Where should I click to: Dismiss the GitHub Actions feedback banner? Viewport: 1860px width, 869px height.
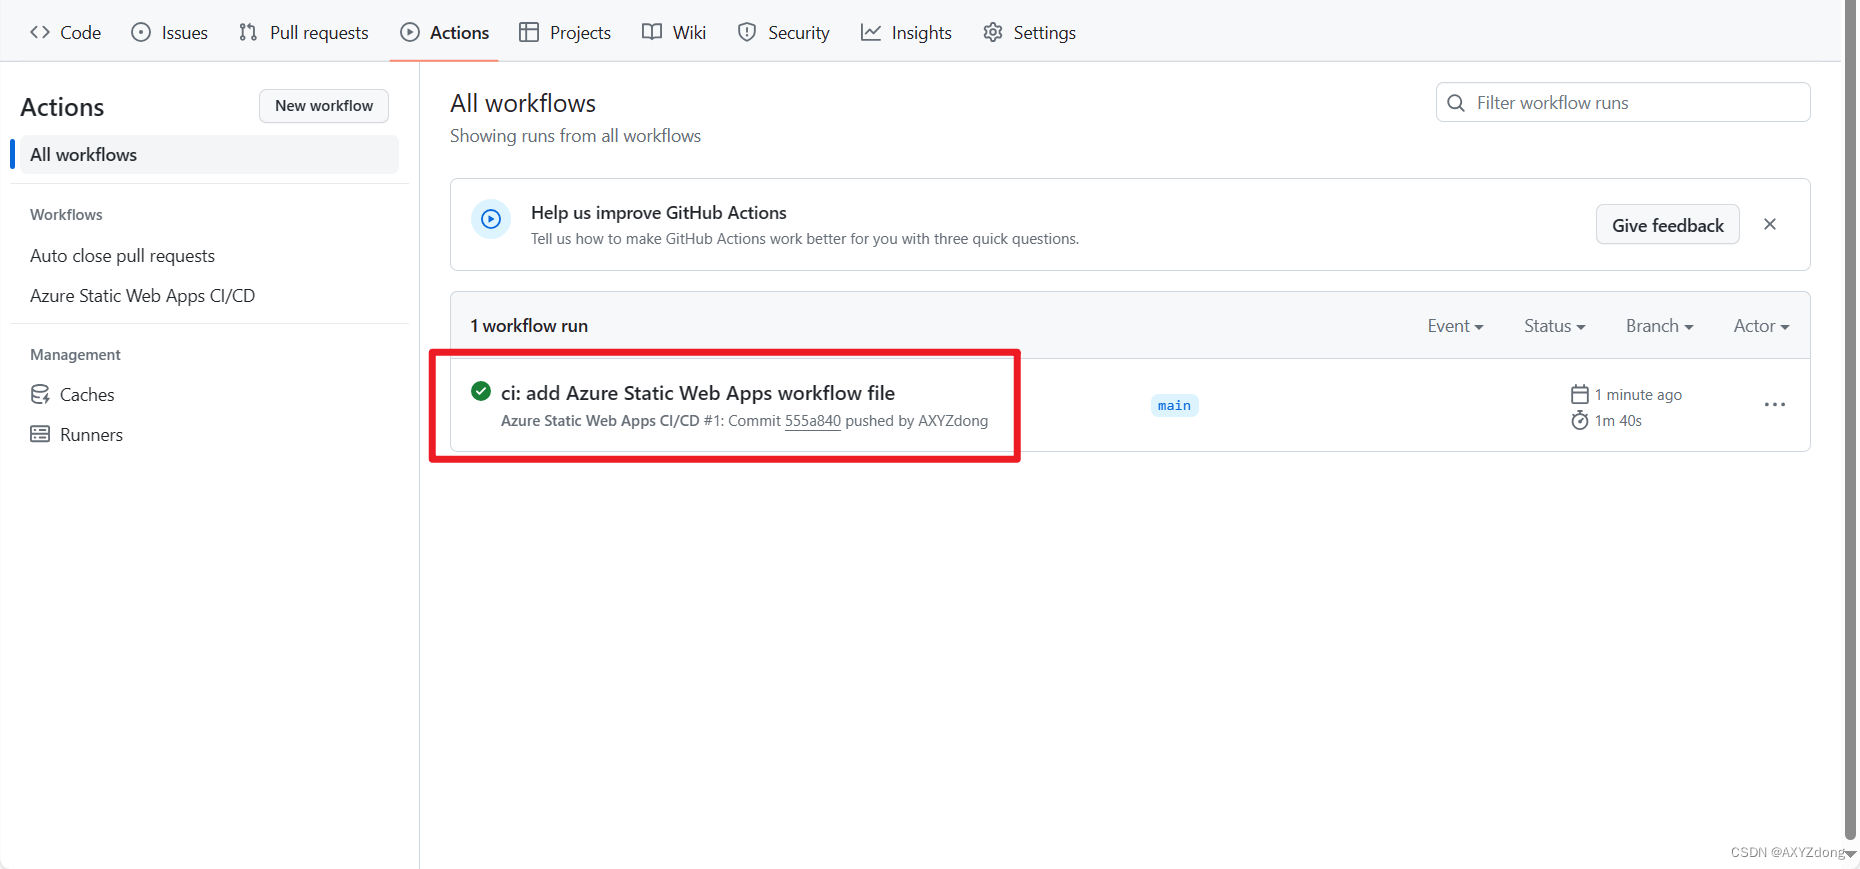pyautogui.click(x=1770, y=224)
